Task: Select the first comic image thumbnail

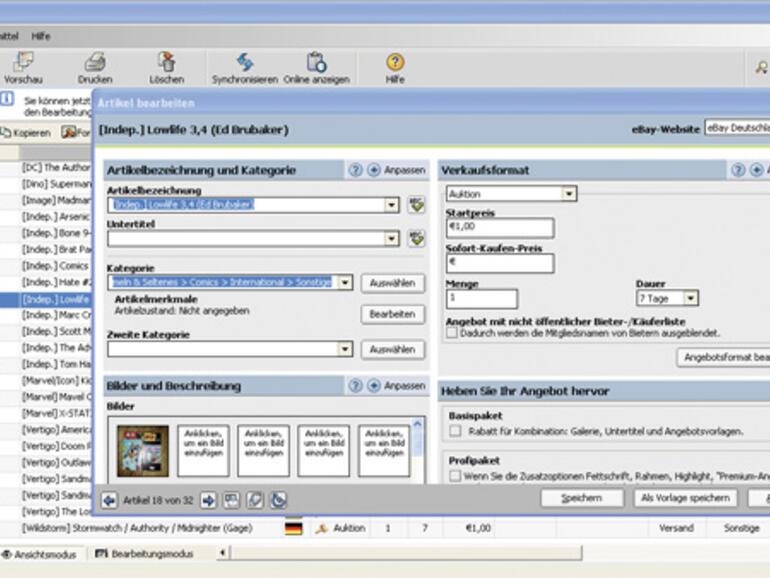Action: (x=142, y=450)
